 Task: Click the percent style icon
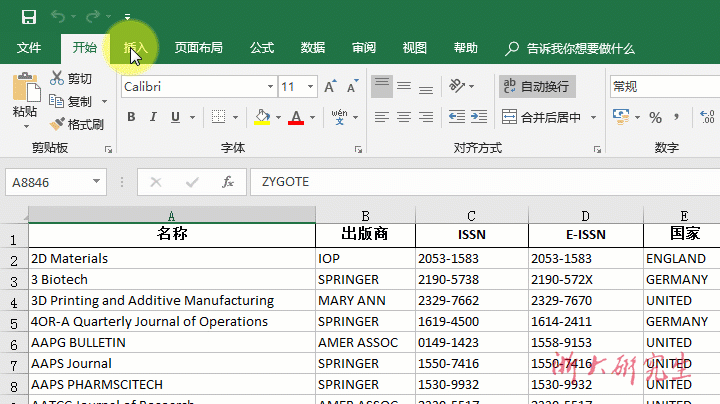point(655,118)
